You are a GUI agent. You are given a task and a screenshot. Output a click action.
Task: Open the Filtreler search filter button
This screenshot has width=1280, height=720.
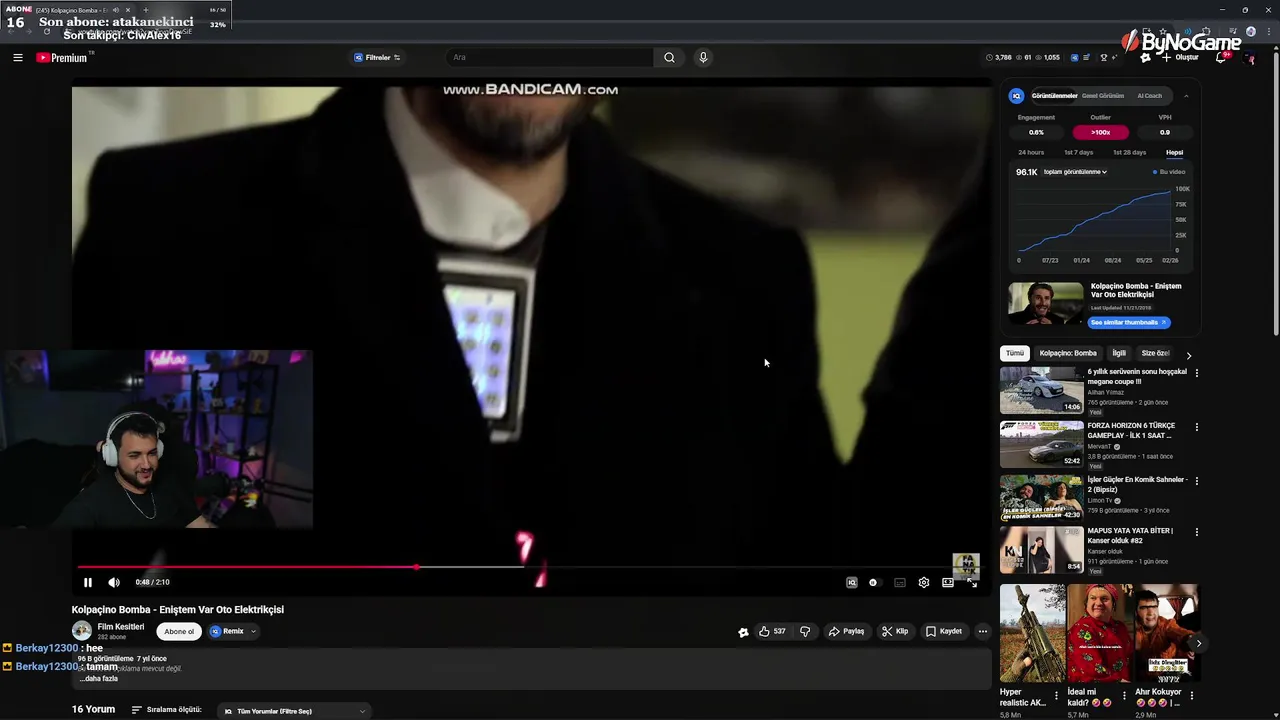[x=377, y=58]
